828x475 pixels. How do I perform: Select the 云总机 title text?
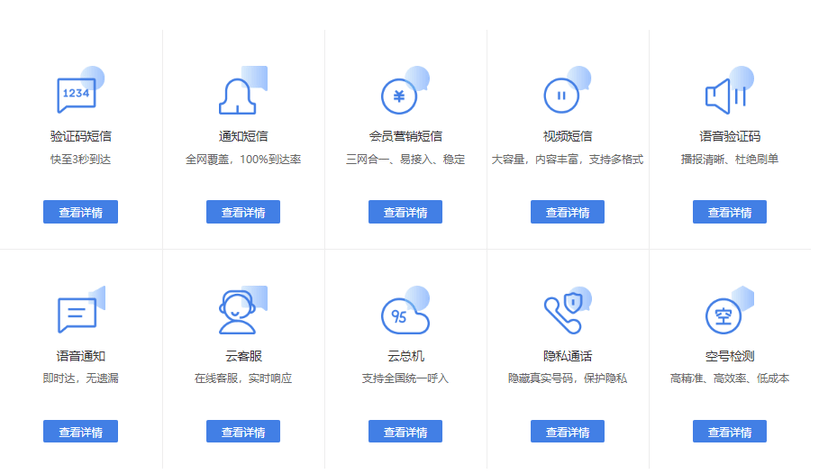405,356
